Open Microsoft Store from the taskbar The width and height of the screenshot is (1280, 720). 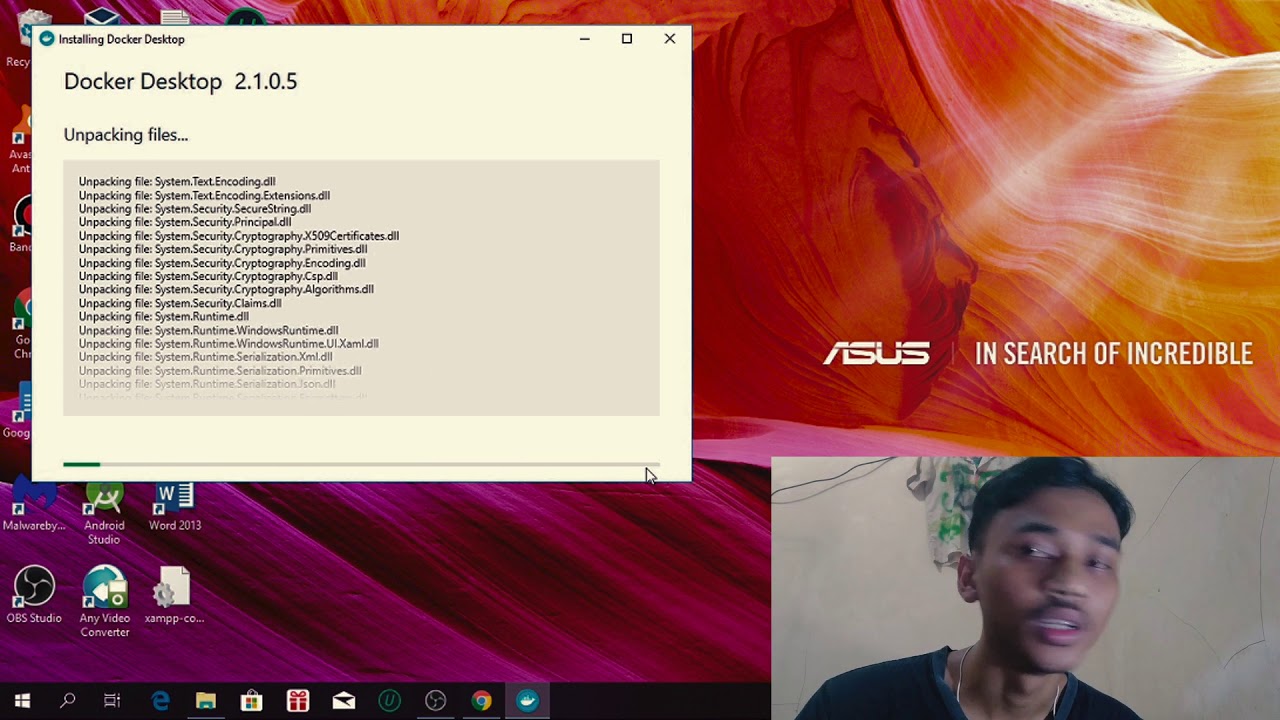[252, 701]
